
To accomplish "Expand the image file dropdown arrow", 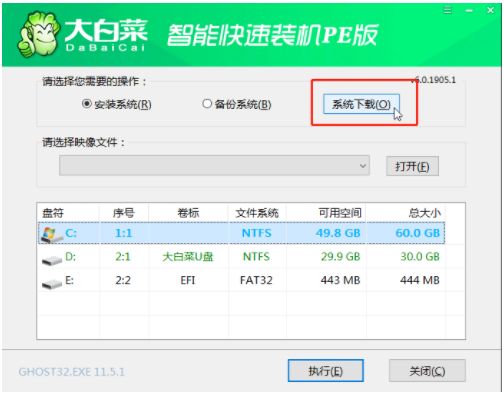I will 363,166.
